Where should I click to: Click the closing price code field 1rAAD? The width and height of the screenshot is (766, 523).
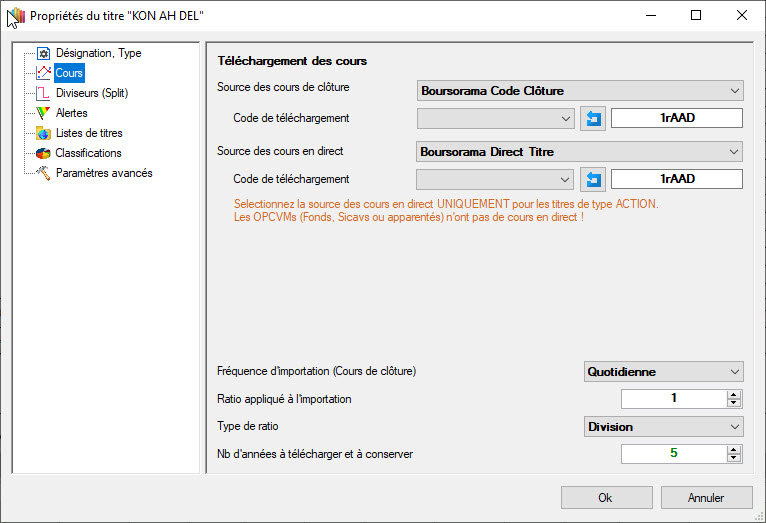pos(677,118)
